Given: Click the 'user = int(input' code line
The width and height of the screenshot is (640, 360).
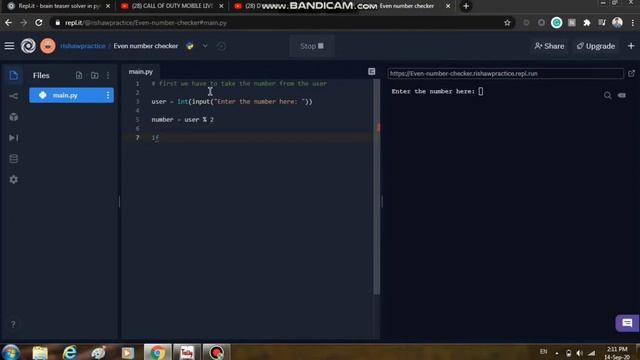Looking at the screenshot, I should coord(232,102).
